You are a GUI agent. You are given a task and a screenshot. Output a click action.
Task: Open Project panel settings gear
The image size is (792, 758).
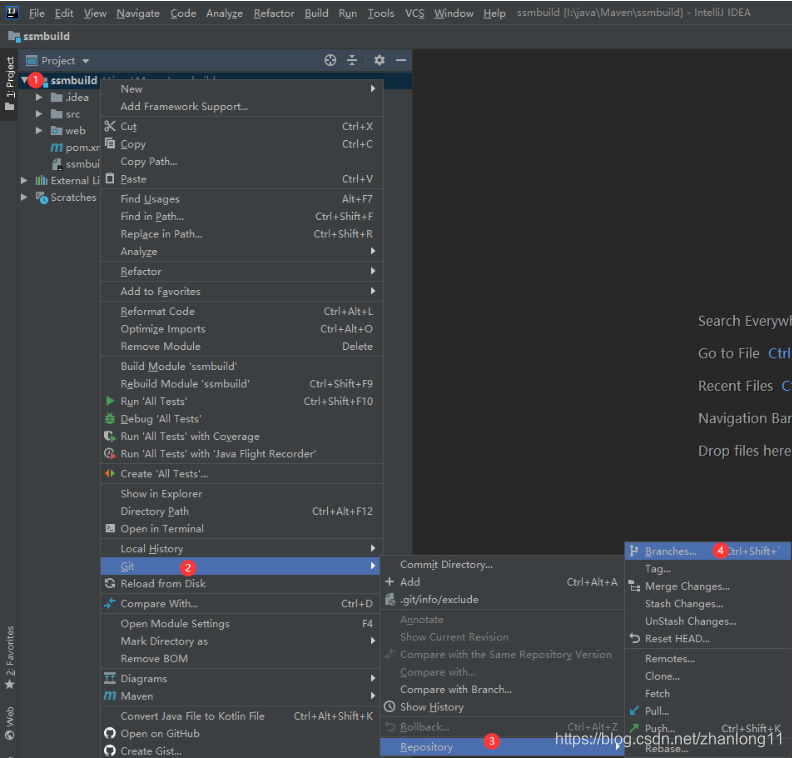point(379,61)
